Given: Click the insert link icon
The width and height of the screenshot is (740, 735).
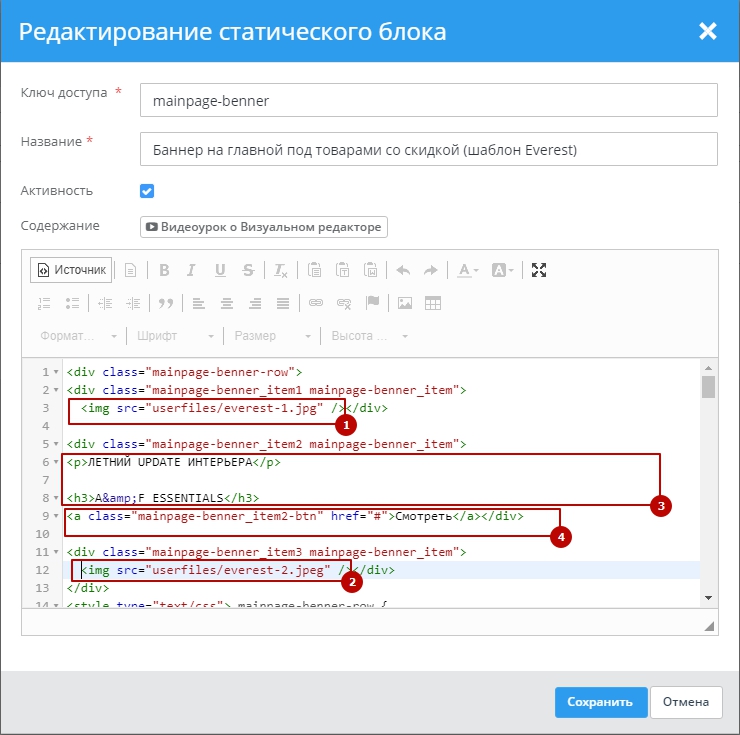Looking at the screenshot, I should 315,302.
